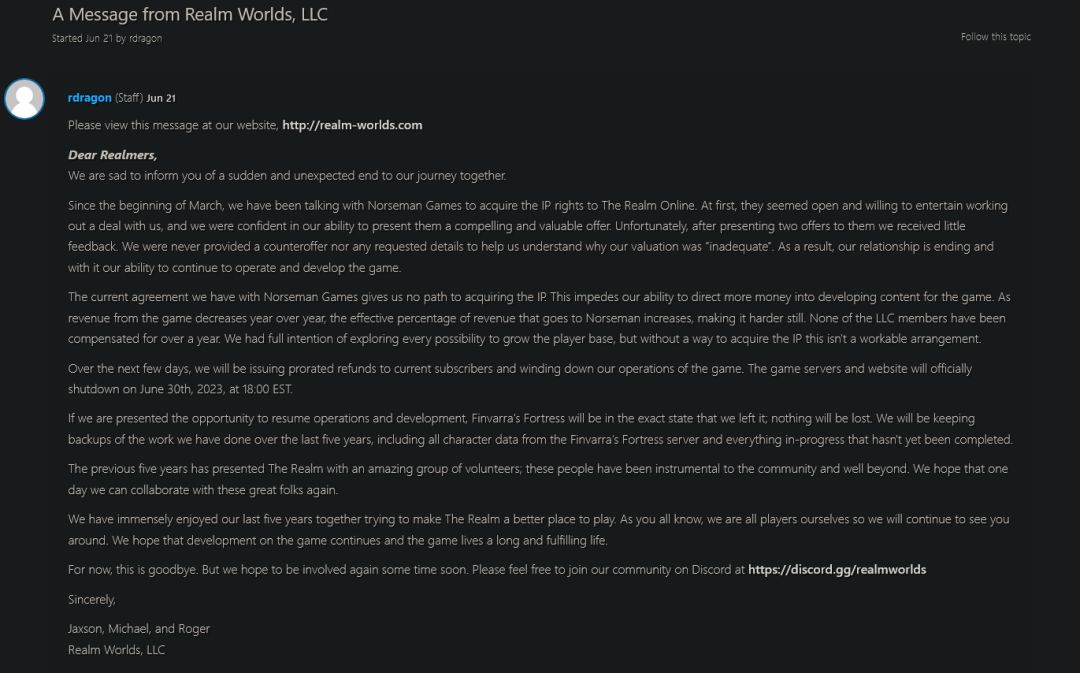Click the topic title "A Message from Realm Worlds, LLC"
Image resolution: width=1080 pixels, height=673 pixels.
[190, 15]
